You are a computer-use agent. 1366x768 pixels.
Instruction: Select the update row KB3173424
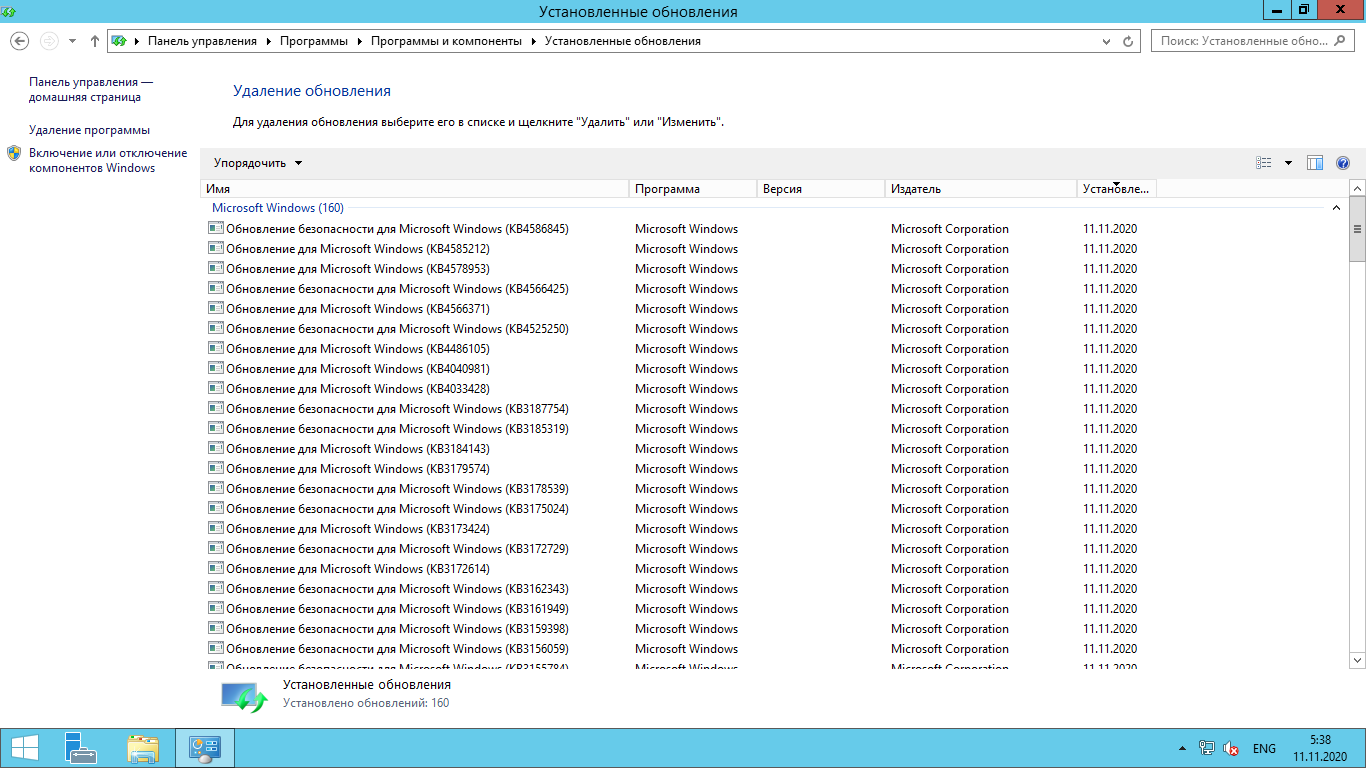[679, 529]
